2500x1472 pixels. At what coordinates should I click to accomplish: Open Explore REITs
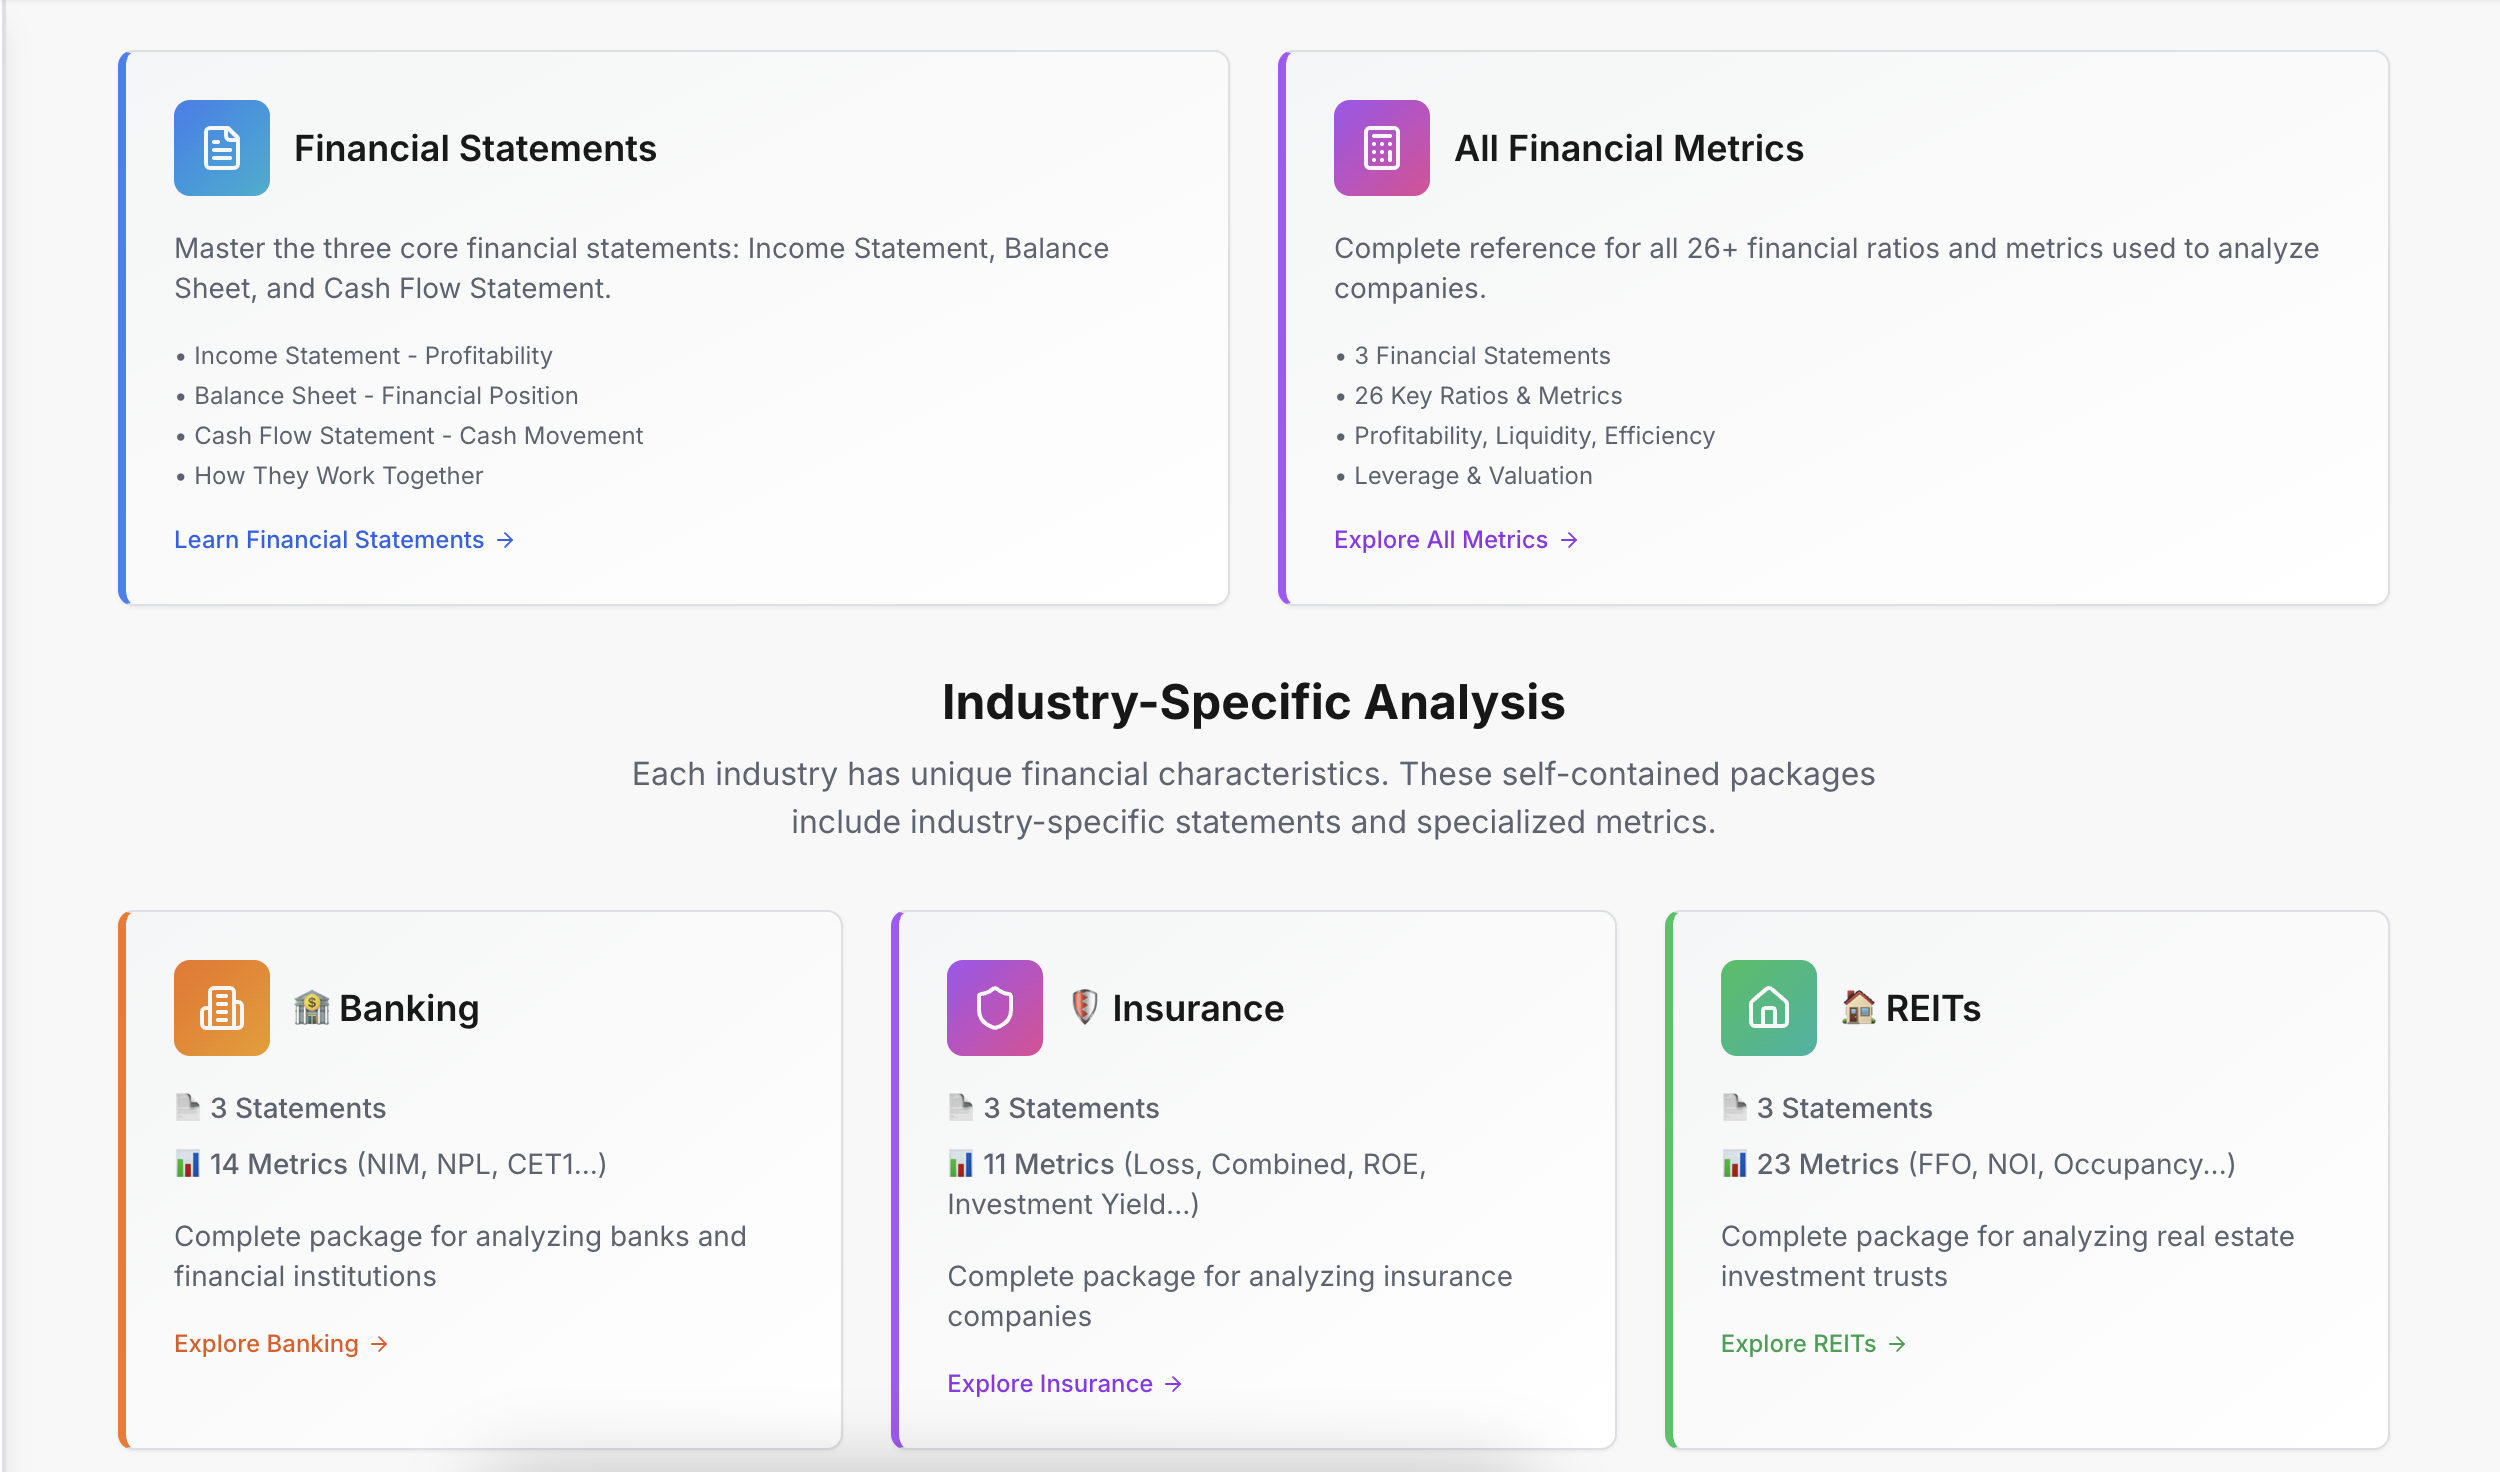tap(1798, 1343)
